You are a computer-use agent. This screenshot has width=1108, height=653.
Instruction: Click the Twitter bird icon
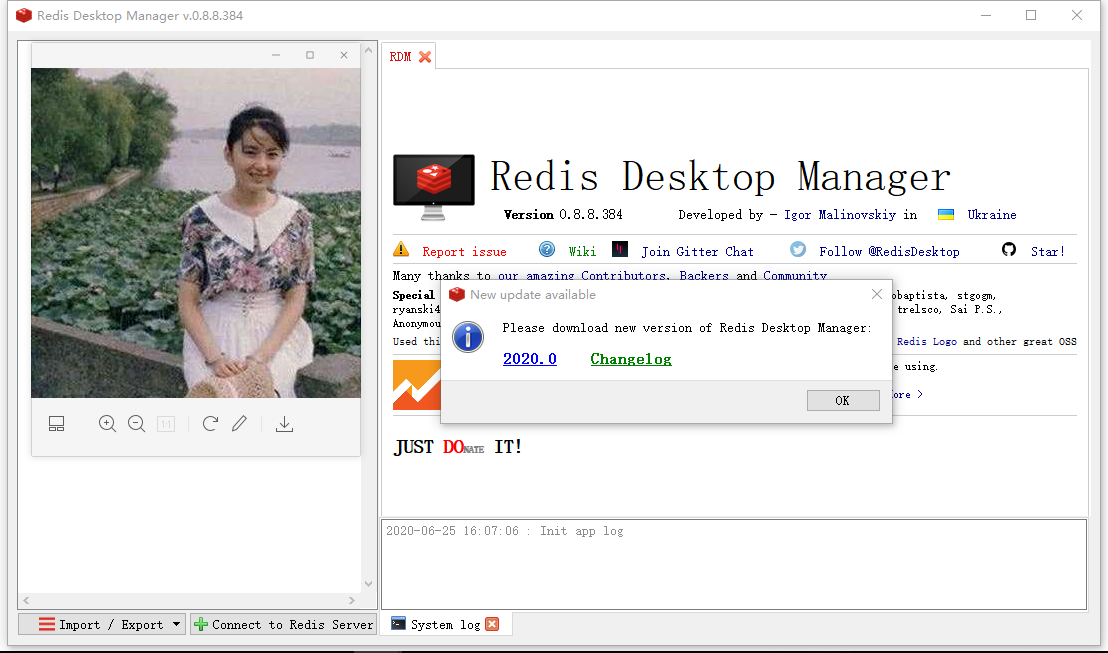click(798, 249)
